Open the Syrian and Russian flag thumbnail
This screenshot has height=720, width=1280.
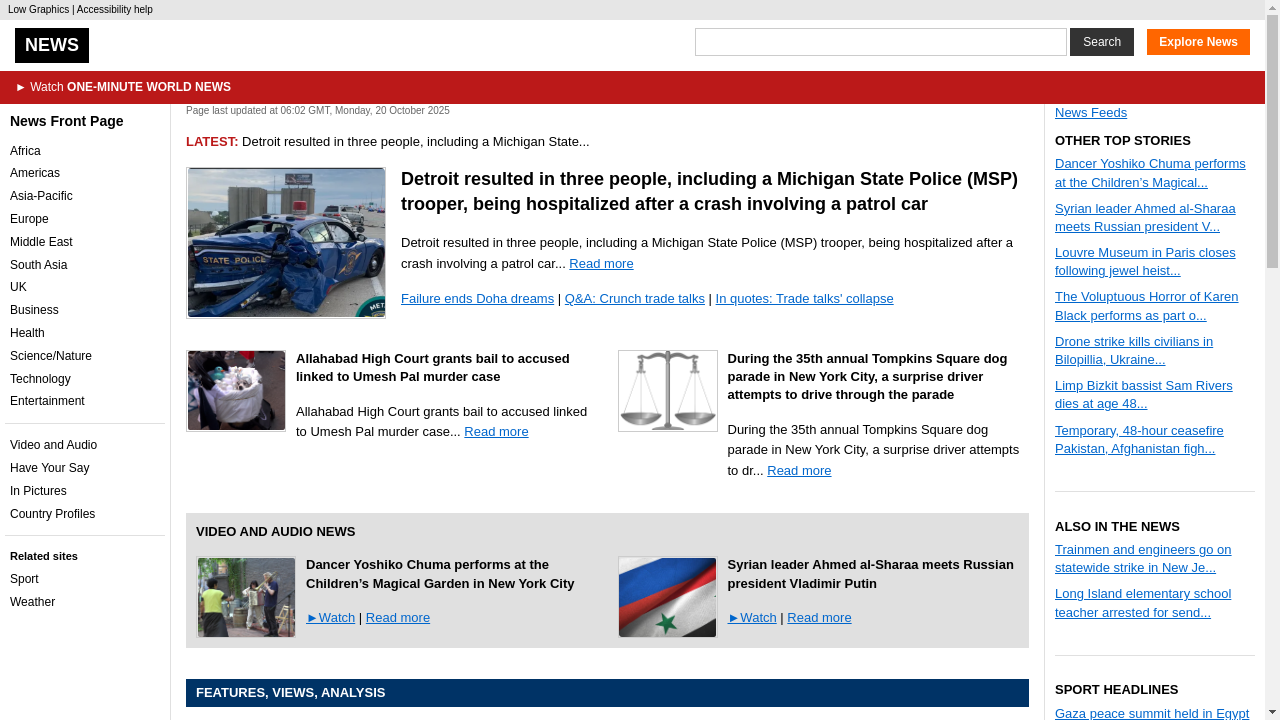(667, 597)
